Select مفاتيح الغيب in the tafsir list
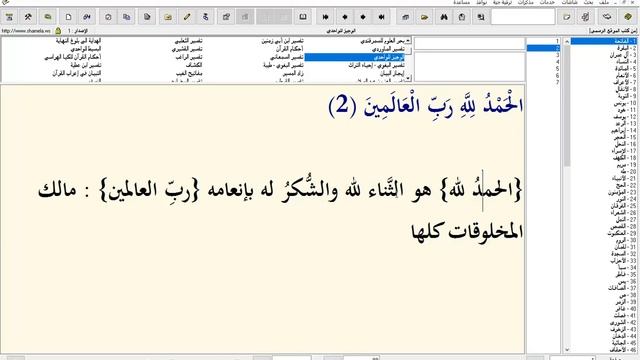 (189, 73)
